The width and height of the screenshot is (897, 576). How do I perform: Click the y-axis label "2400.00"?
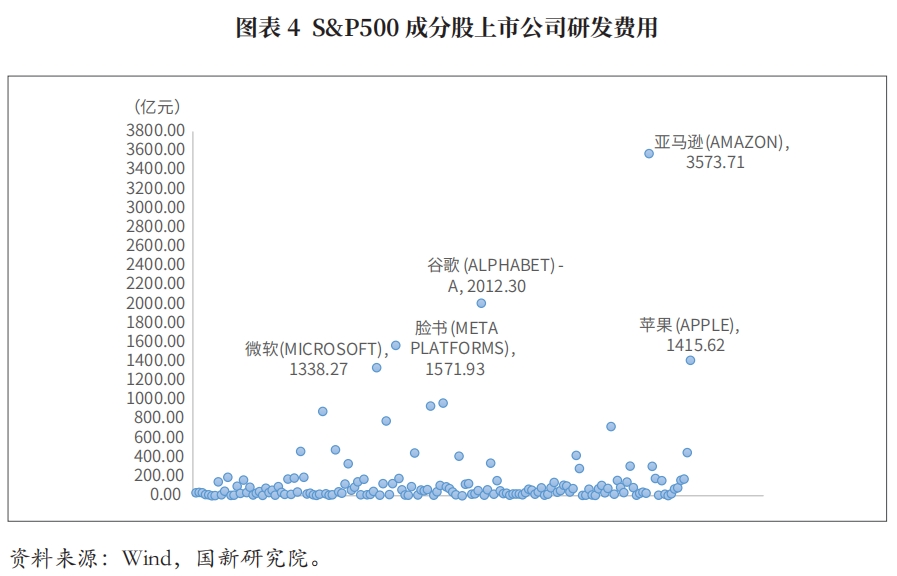point(156,264)
